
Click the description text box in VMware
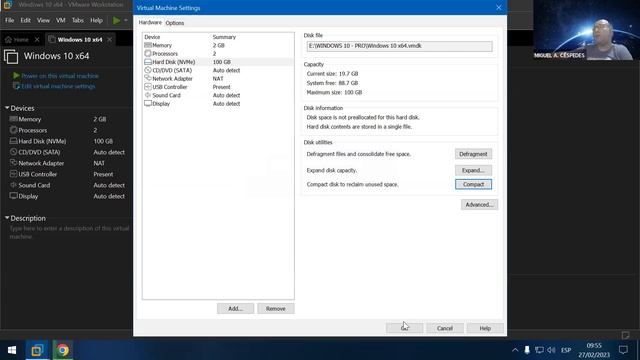(x=69, y=232)
